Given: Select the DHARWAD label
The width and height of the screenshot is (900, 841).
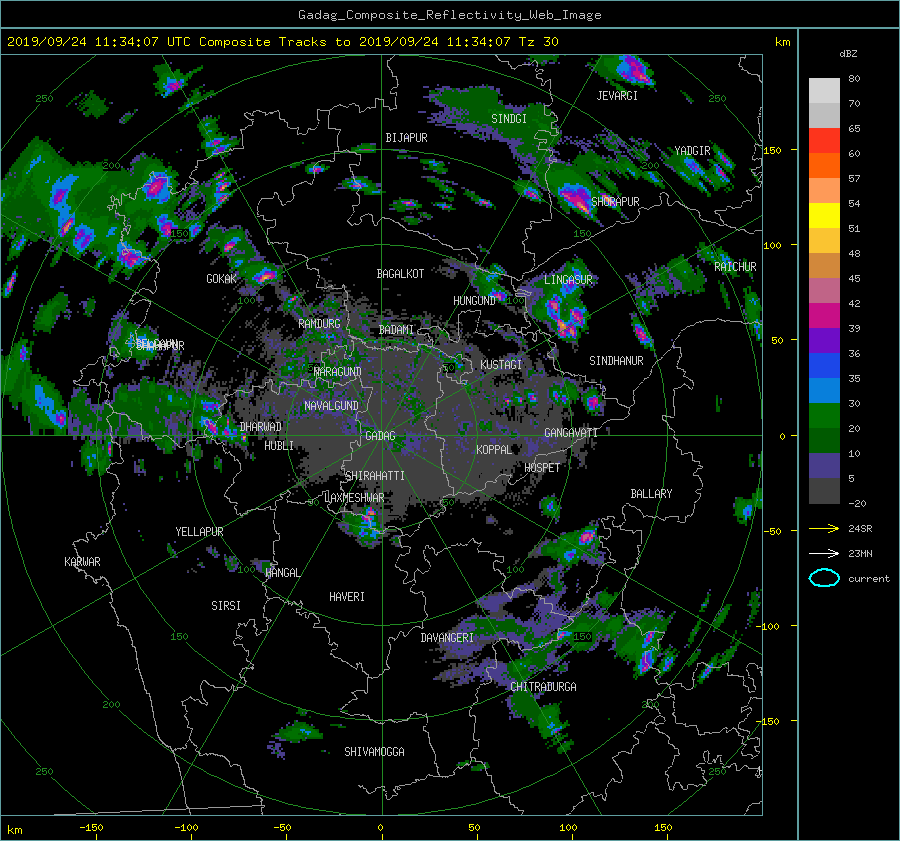Looking at the screenshot, I should coord(261,427).
